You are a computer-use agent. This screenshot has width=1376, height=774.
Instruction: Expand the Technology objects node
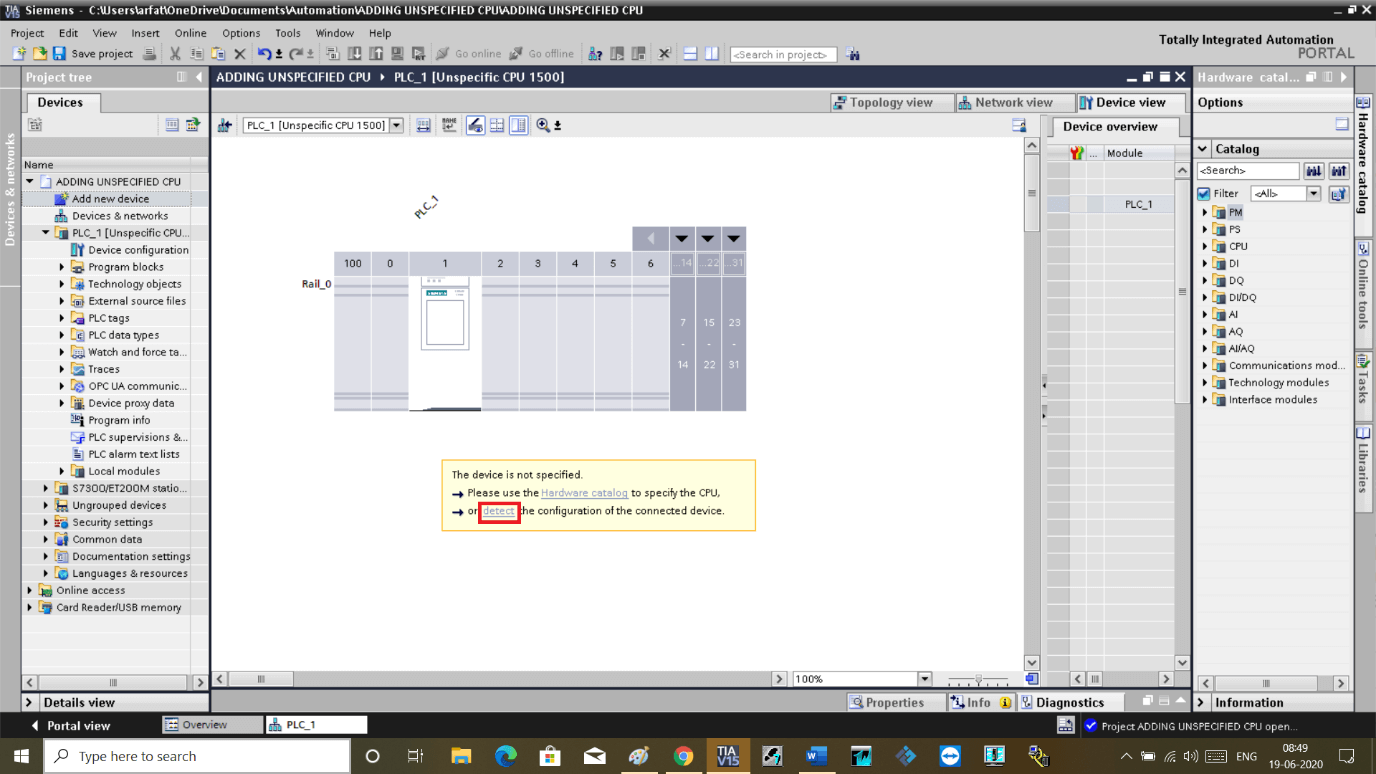point(62,284)
